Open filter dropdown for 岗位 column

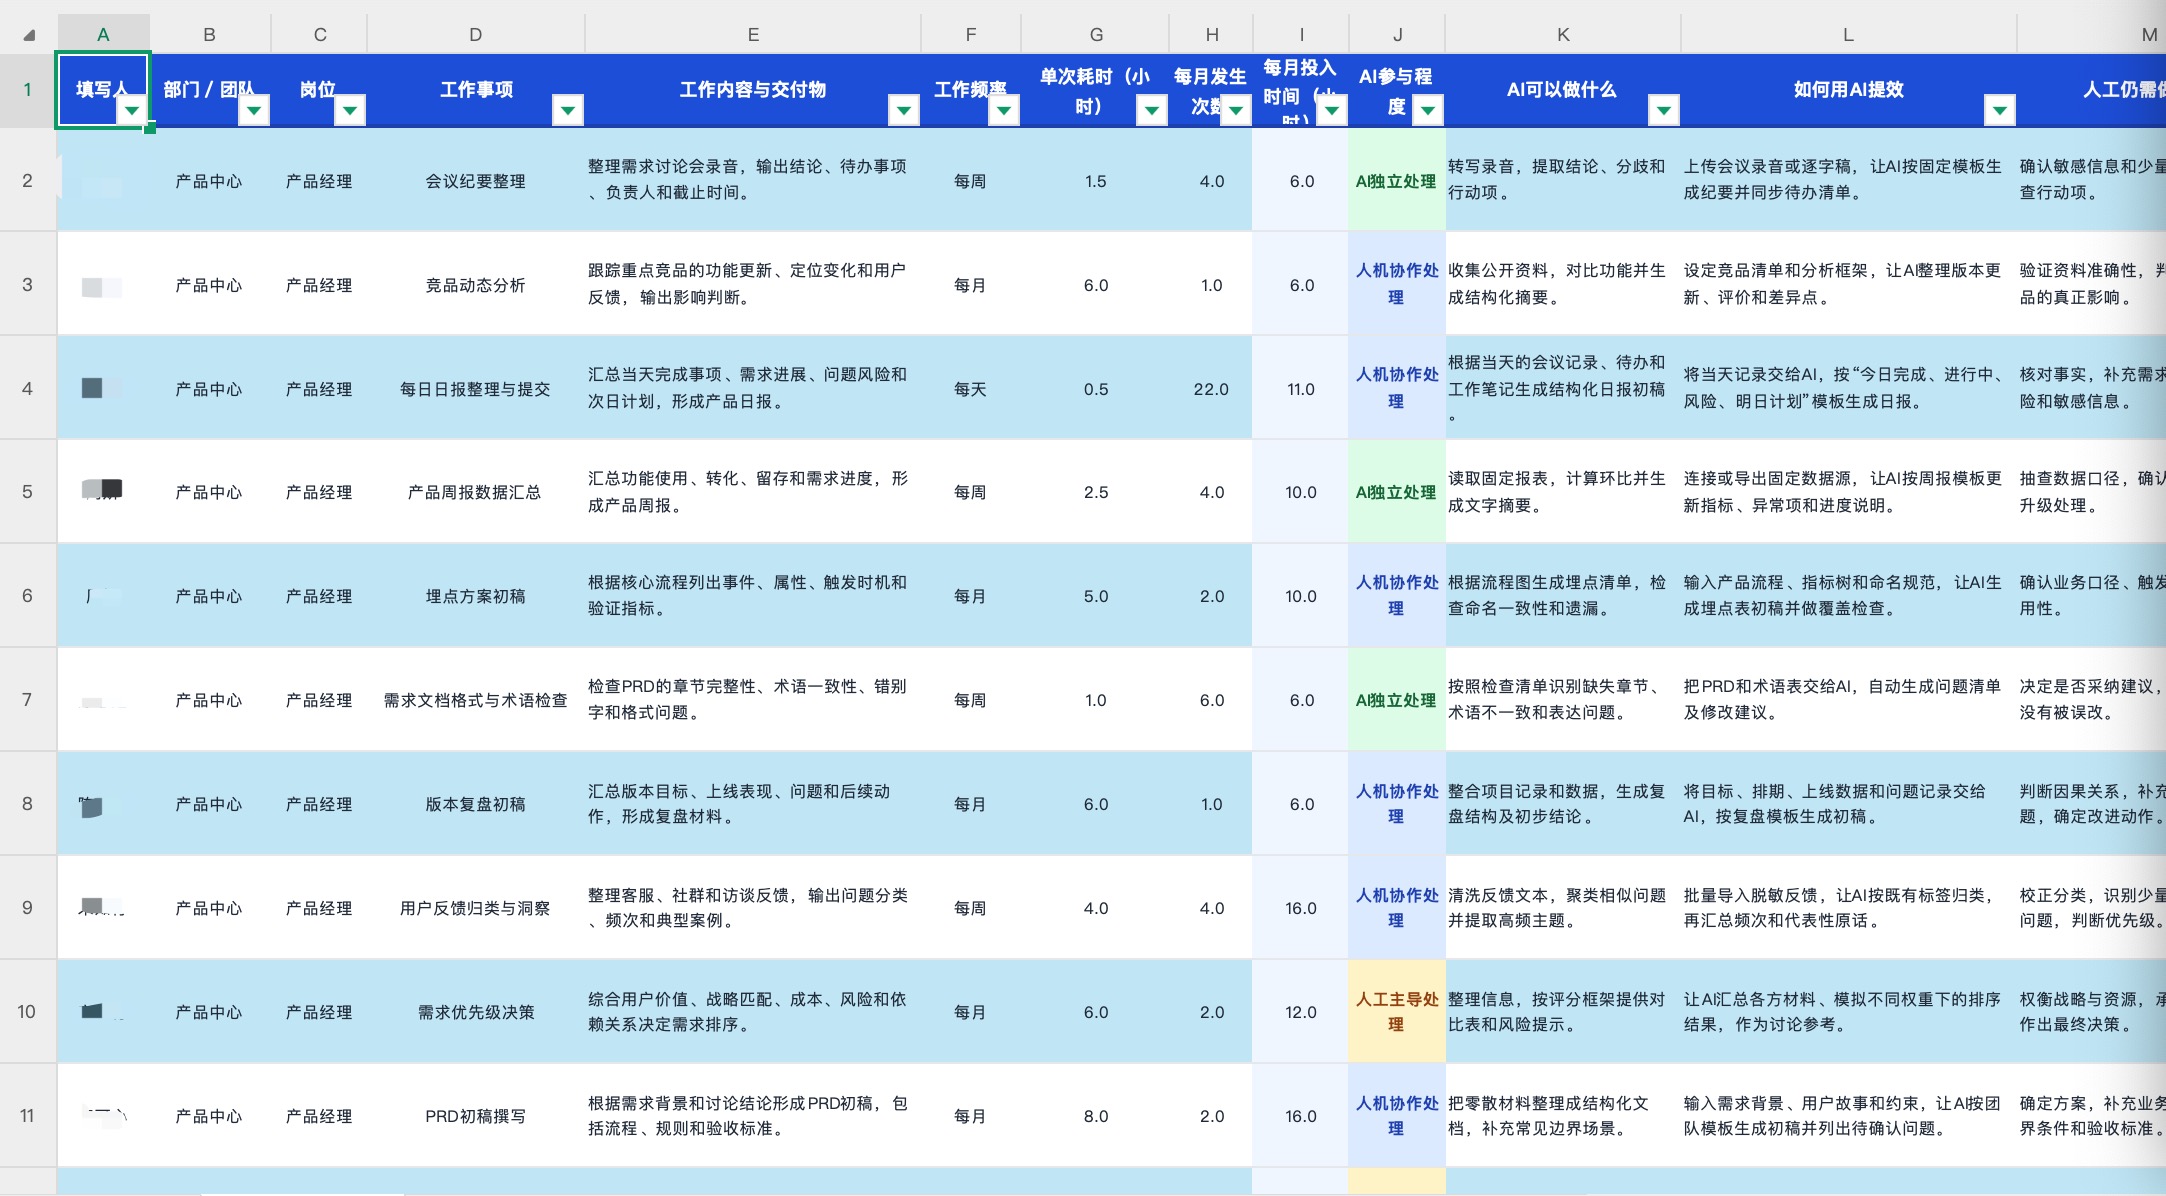[350, 110]
